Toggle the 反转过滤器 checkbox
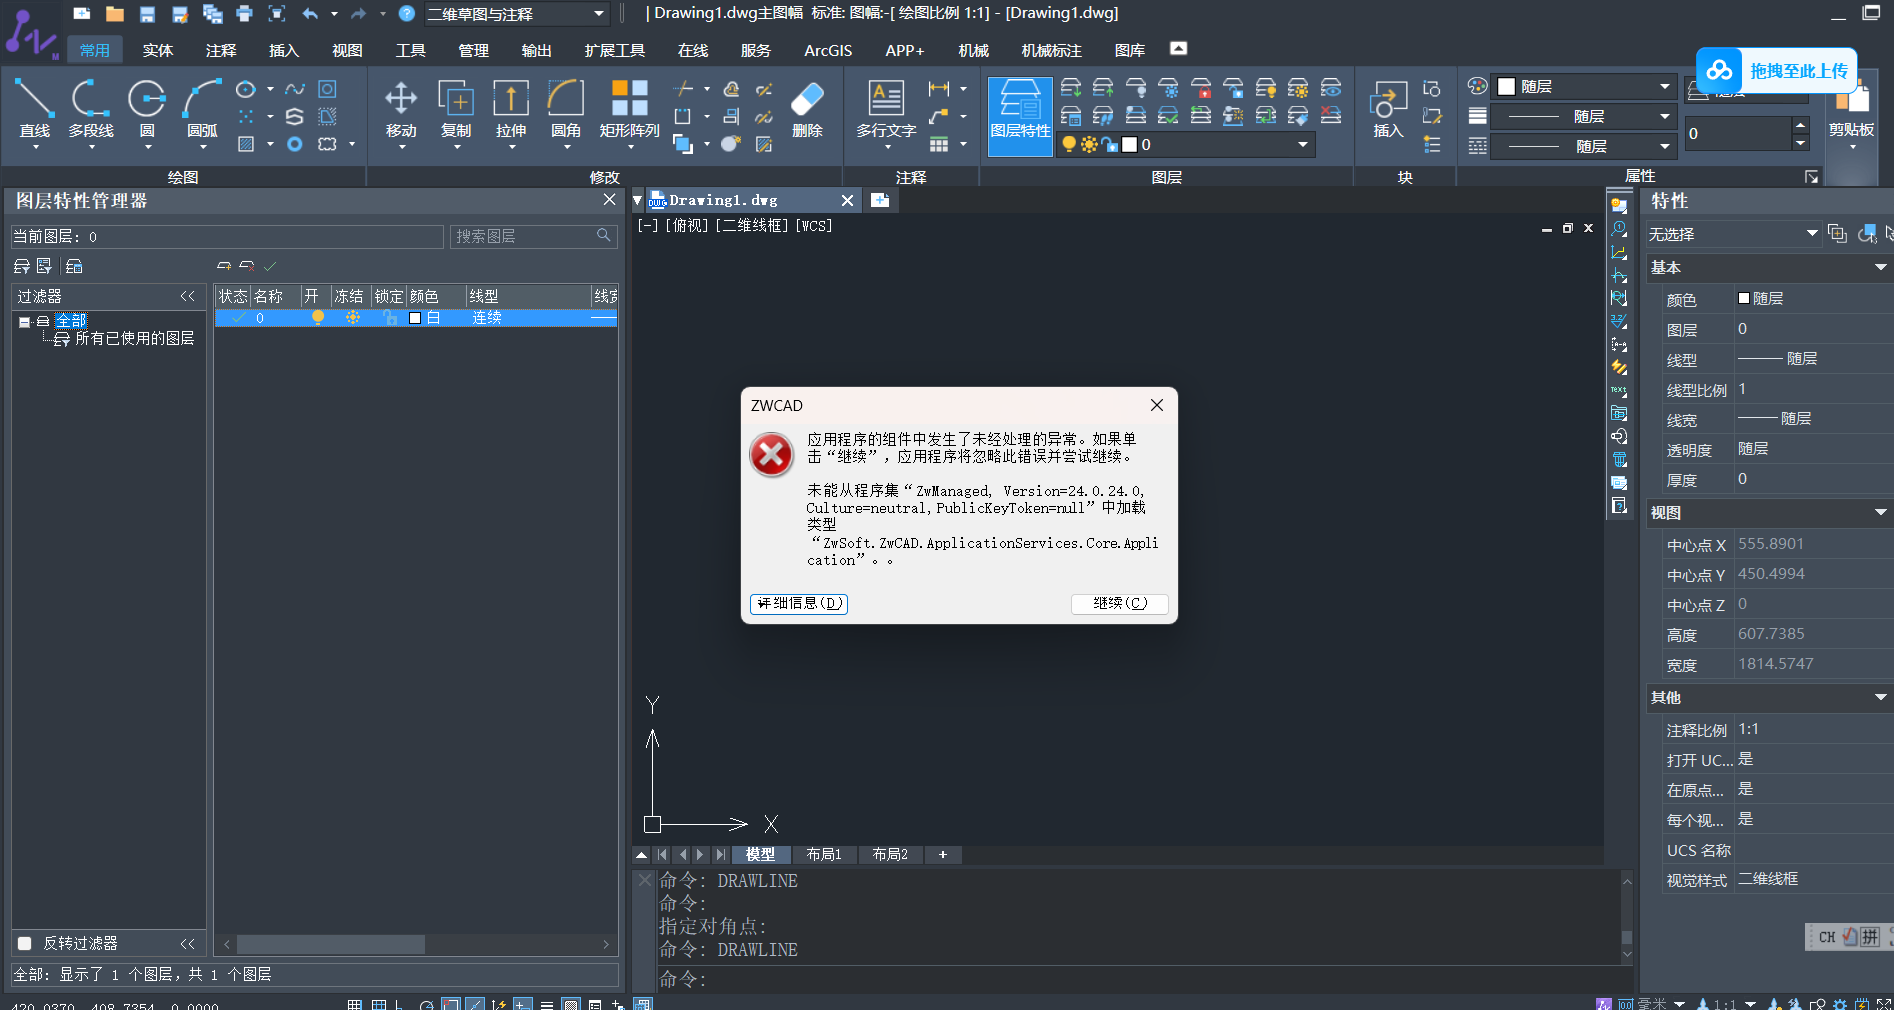 pyautogui.click(x=25, y=943)
